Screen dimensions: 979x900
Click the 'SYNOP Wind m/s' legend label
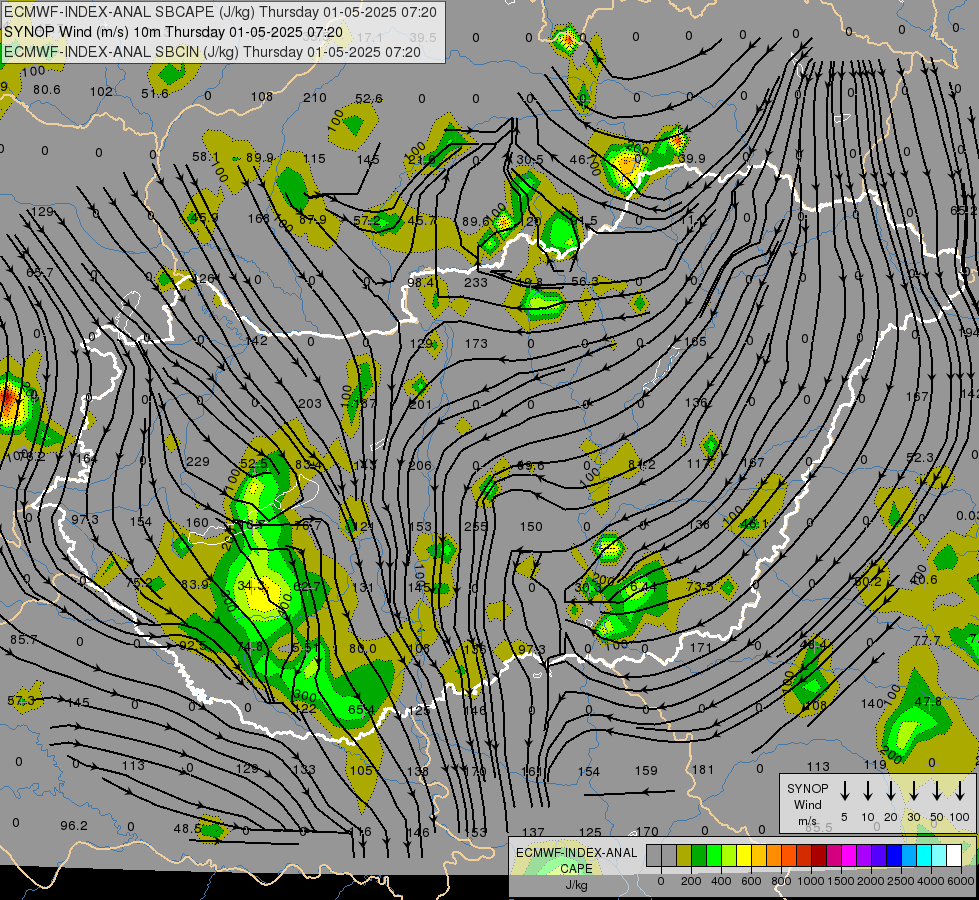(x=807, y=805)
